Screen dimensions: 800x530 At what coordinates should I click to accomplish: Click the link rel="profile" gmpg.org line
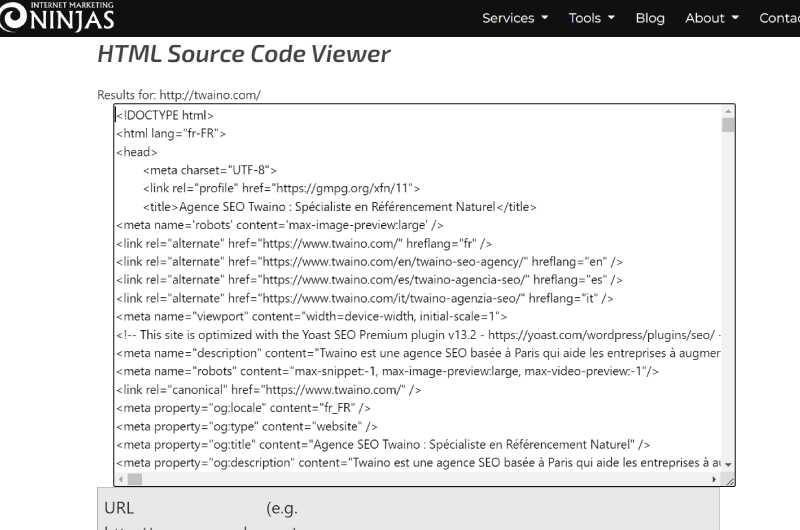click(281, 188)
